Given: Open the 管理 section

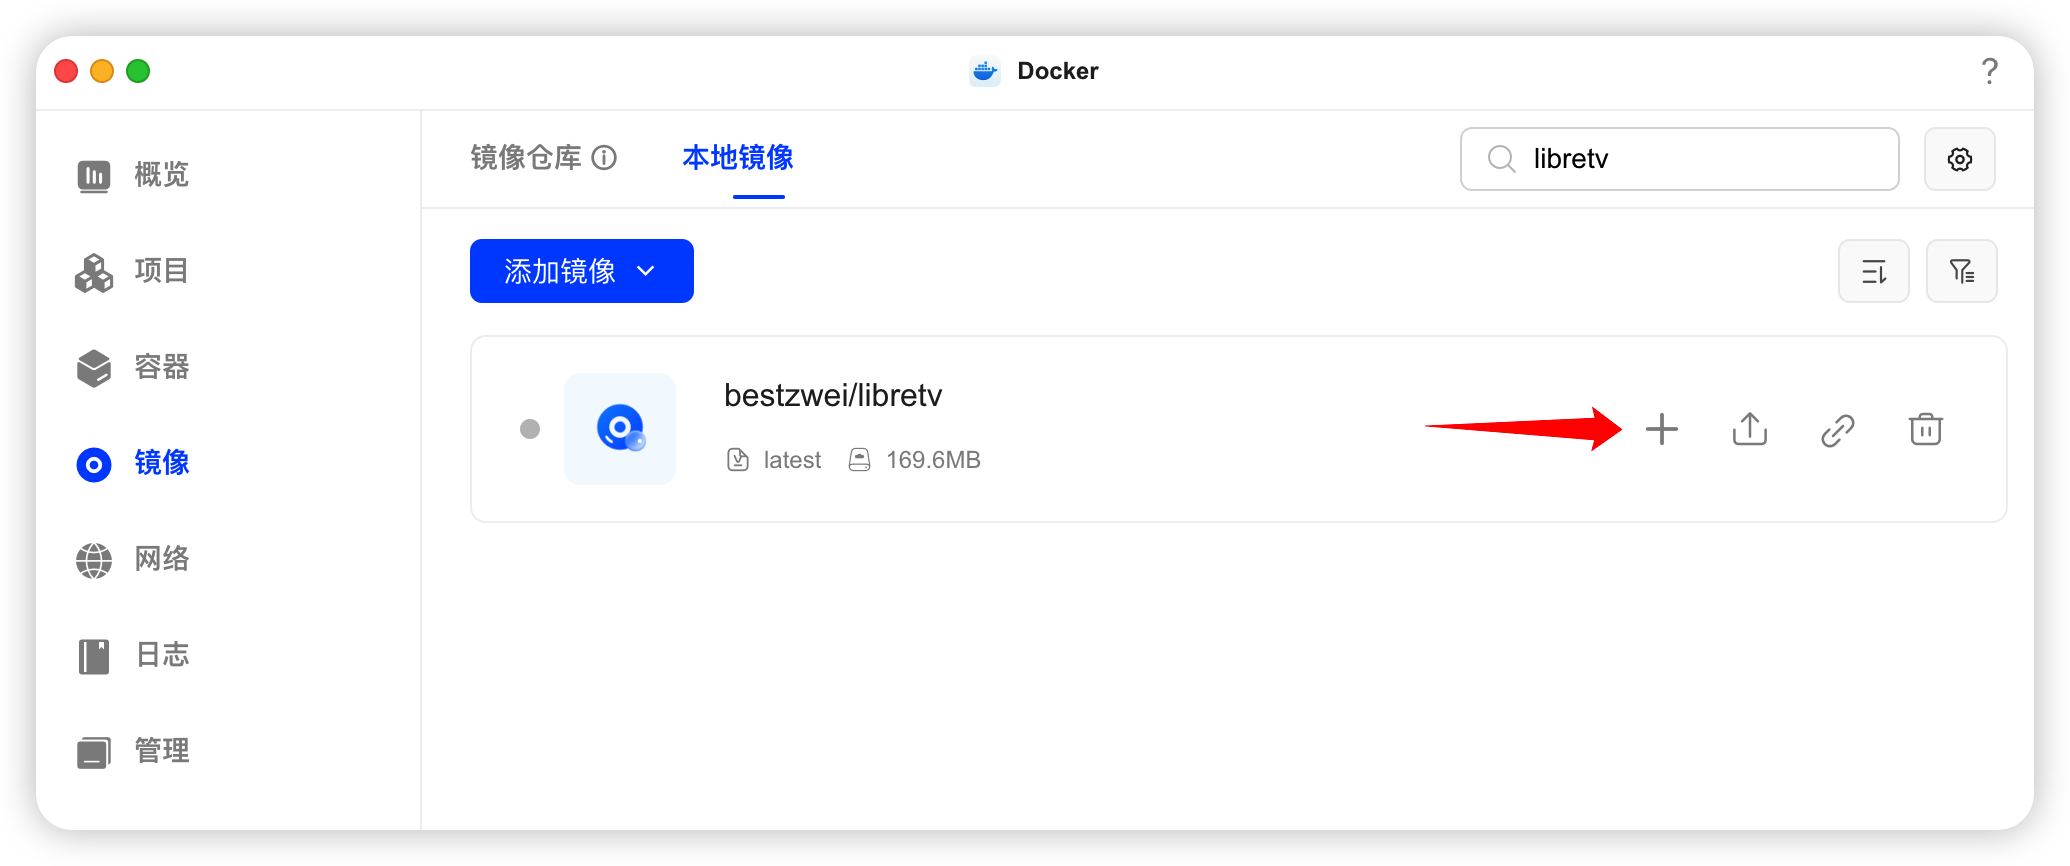Looking at the screenshot, I should point(133,751).
